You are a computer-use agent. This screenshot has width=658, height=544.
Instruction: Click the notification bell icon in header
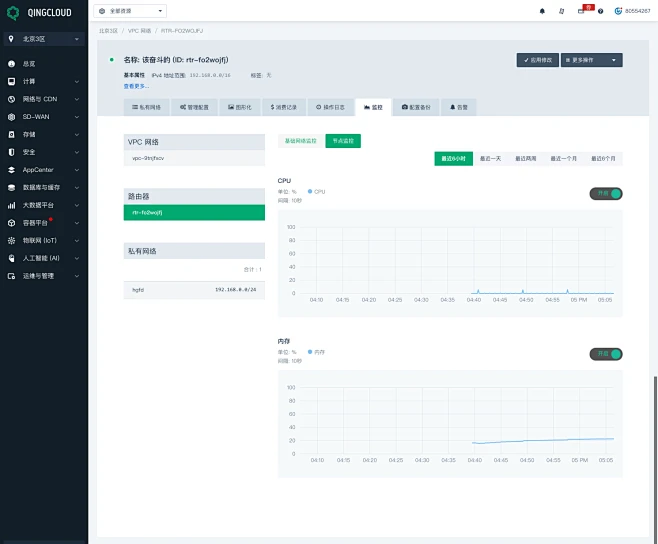[x=543, y=11]
